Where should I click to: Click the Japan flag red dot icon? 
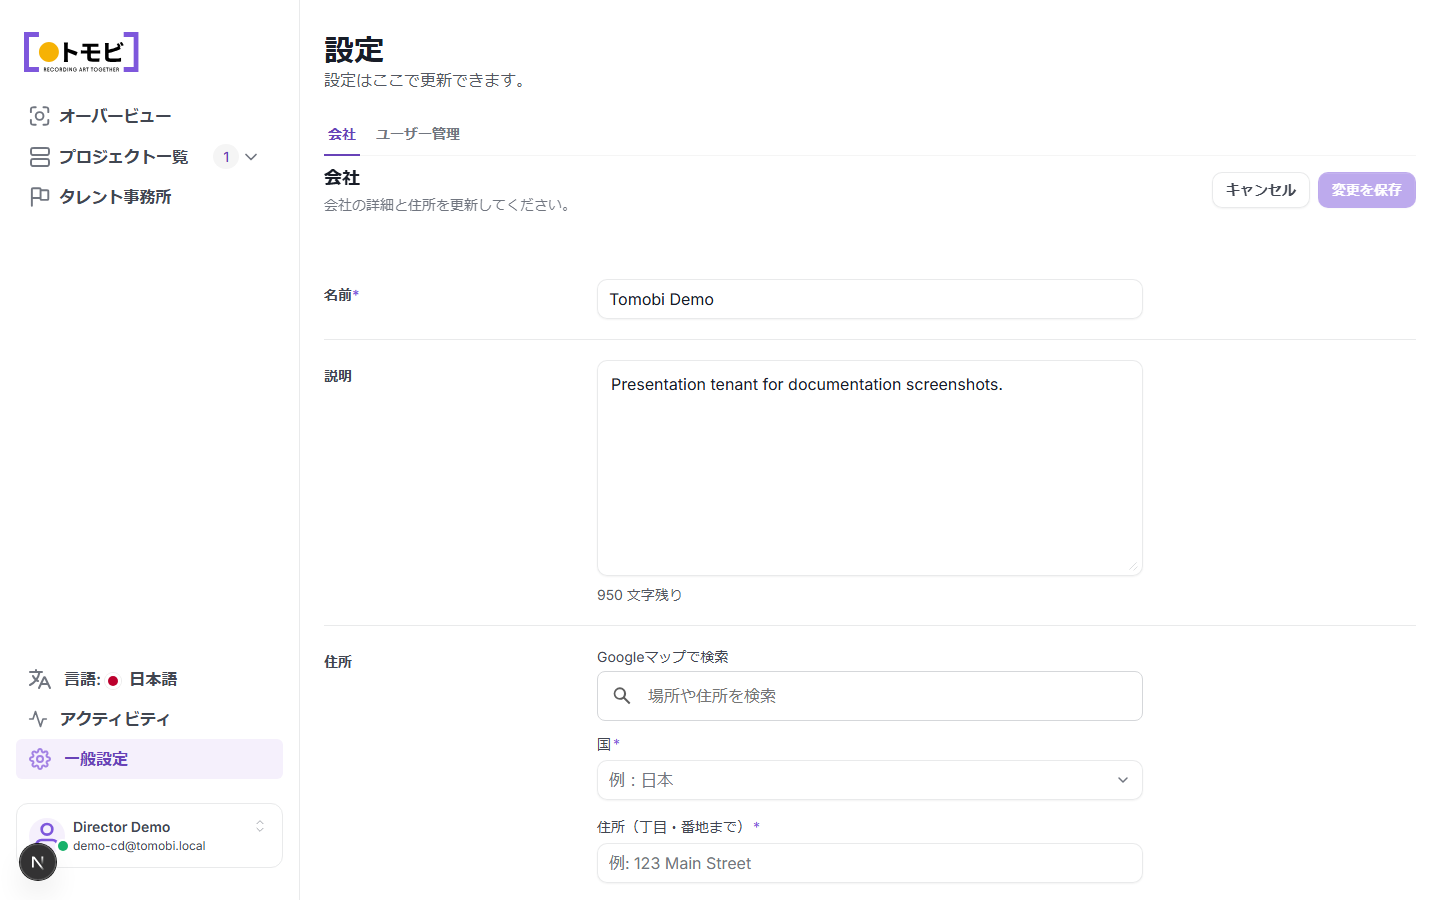pyautogui.click(x=113, y=680)
